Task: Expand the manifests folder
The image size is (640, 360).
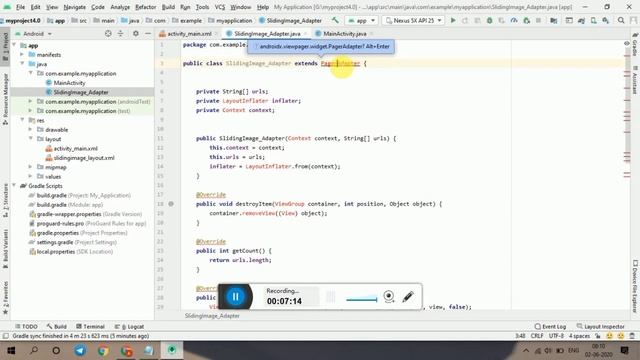Action: (22, 54)
